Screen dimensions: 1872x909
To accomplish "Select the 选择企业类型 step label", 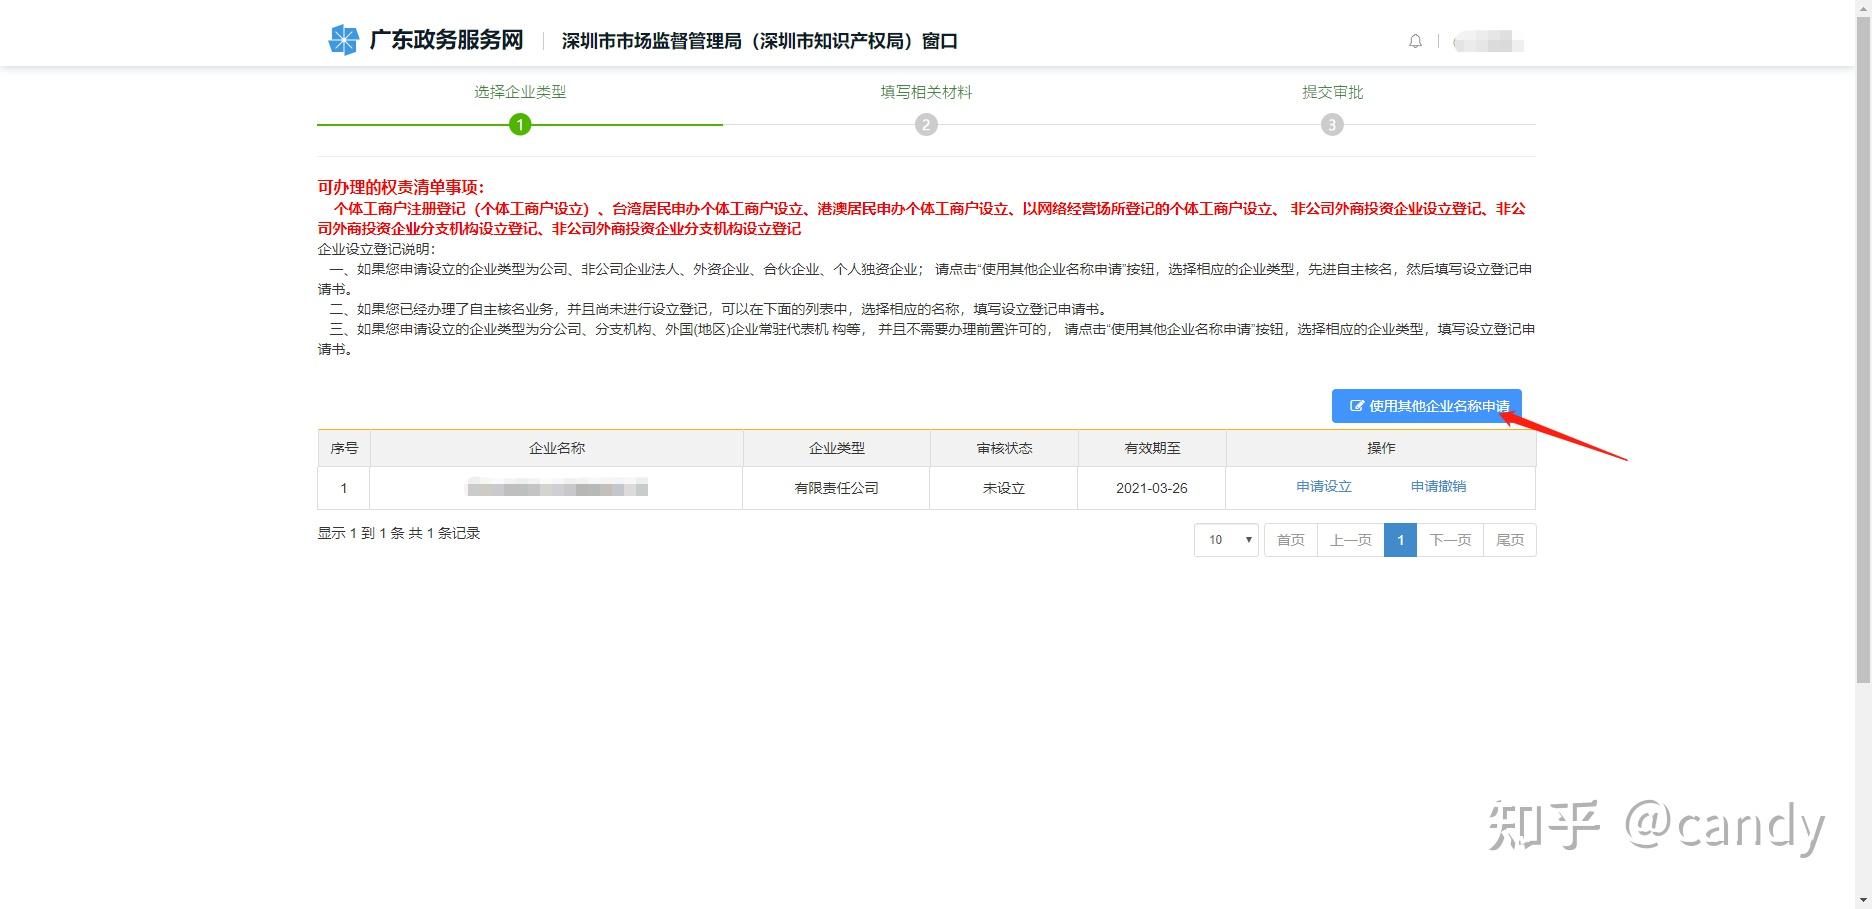I will pyautogui.click(x=520, y=92).
